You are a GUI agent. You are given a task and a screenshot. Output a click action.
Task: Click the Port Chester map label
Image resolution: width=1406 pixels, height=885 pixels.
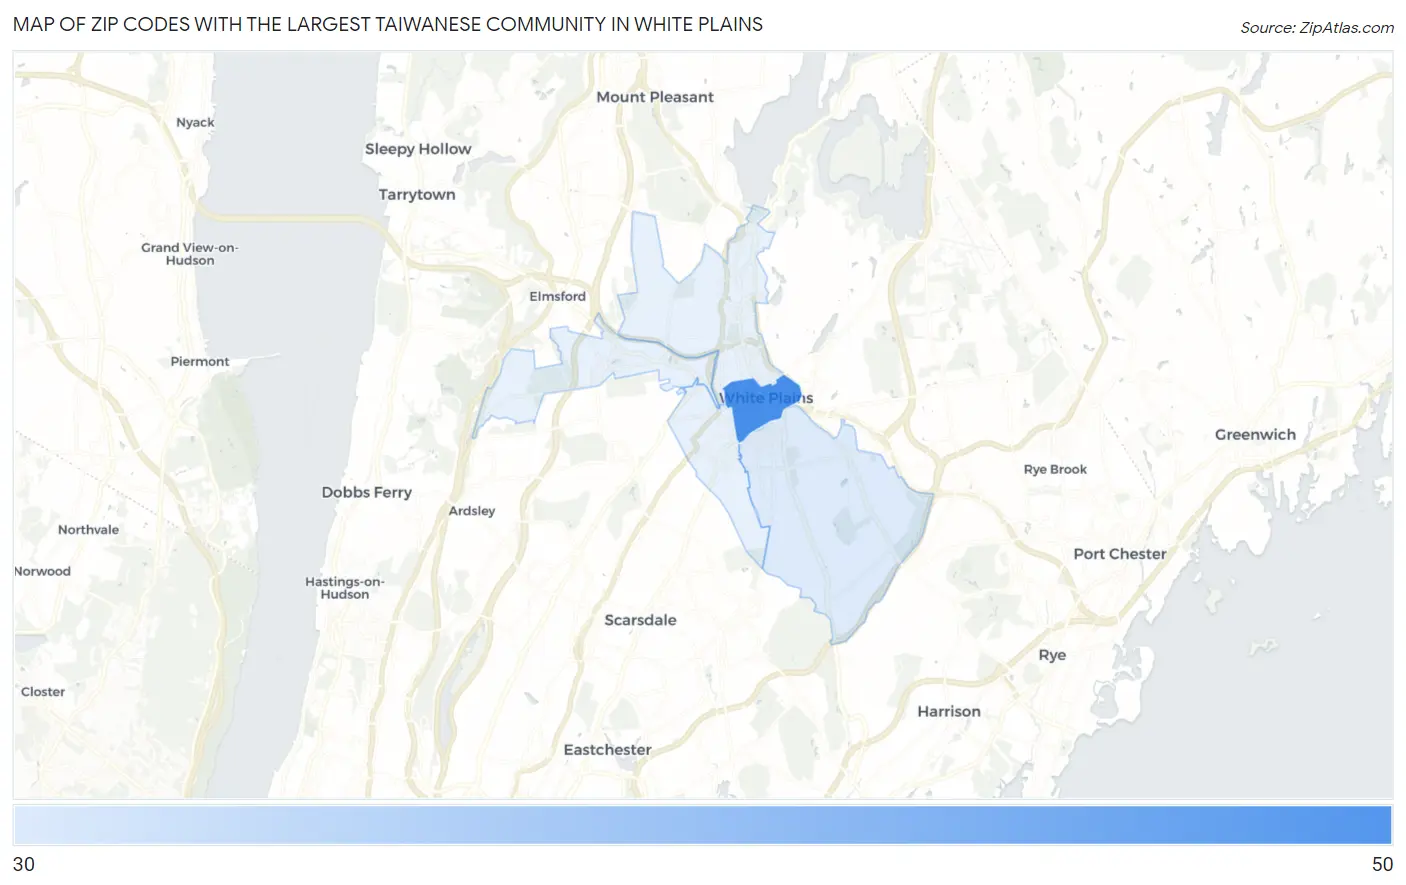[x=1120, y=554]
